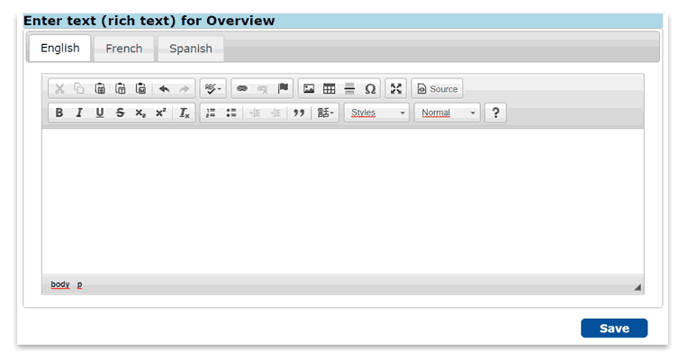Insert an image using the Image icon
Viewport: 688px width, 360px height.
tap(309, 89)
